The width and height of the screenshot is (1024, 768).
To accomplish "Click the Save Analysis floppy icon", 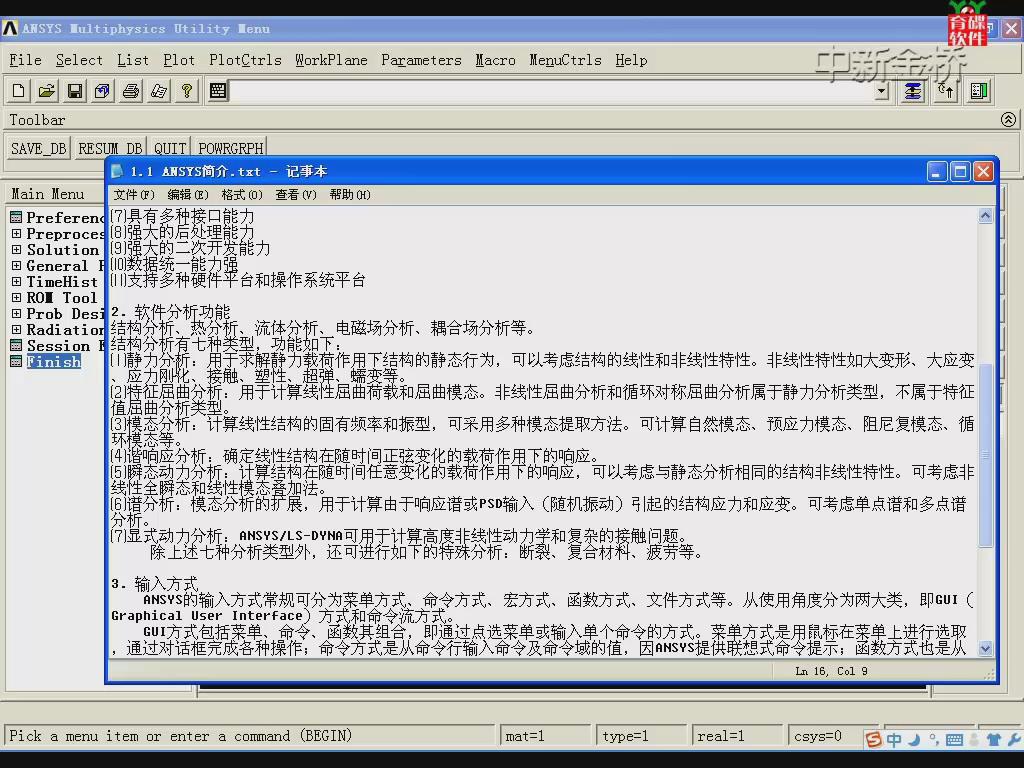I will (75, 91).
